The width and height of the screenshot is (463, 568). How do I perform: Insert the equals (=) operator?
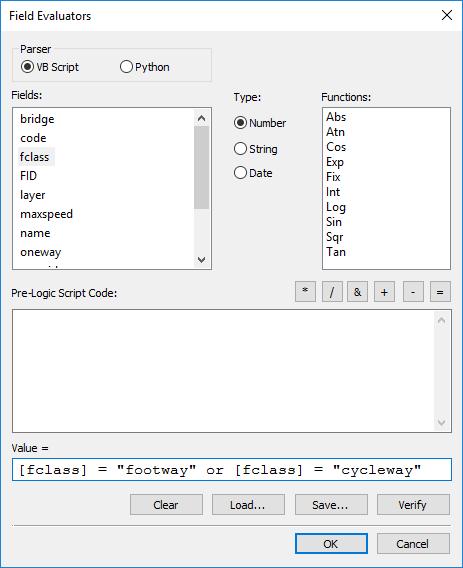point(440,292)
